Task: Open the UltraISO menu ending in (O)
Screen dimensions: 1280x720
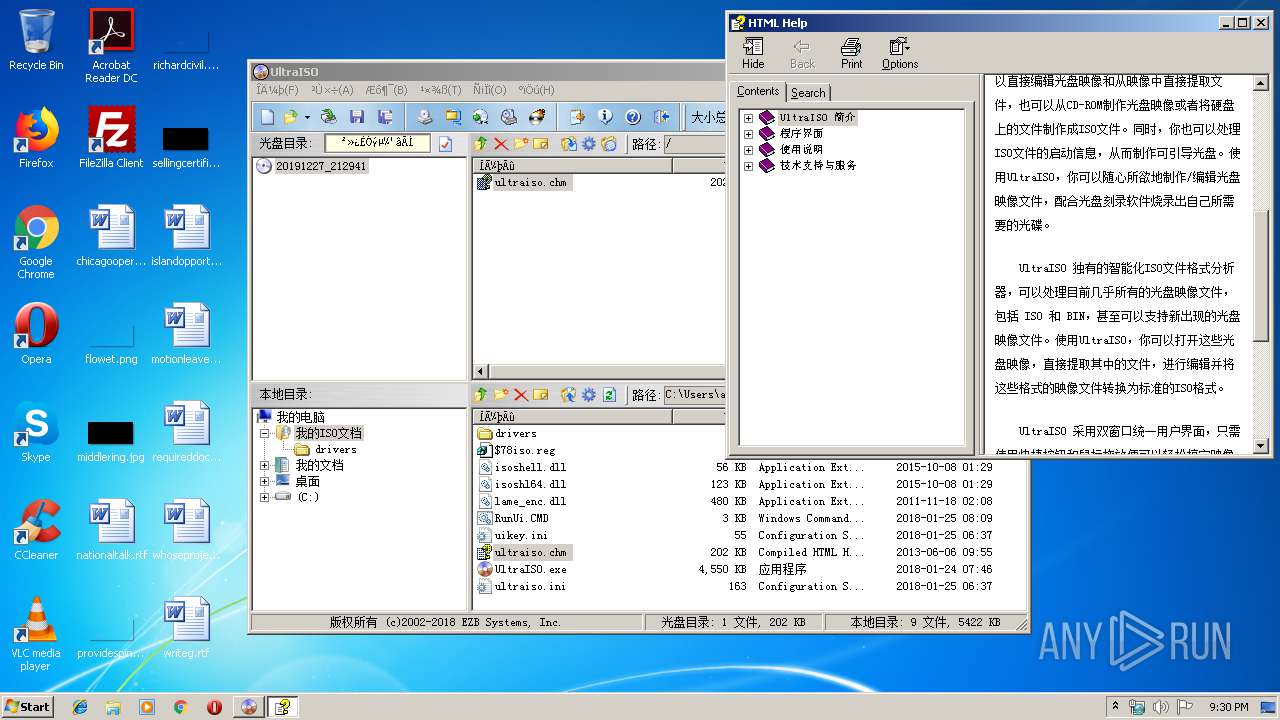Action: pyautogui.click(x=489, y=90)
